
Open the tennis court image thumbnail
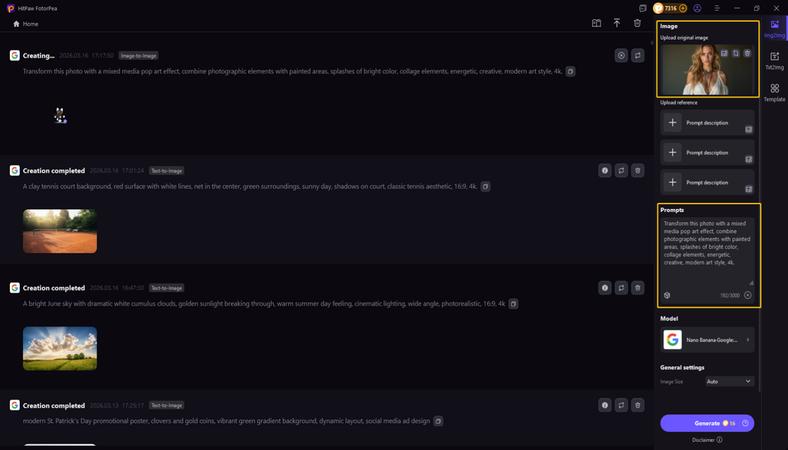click(60, 231)
